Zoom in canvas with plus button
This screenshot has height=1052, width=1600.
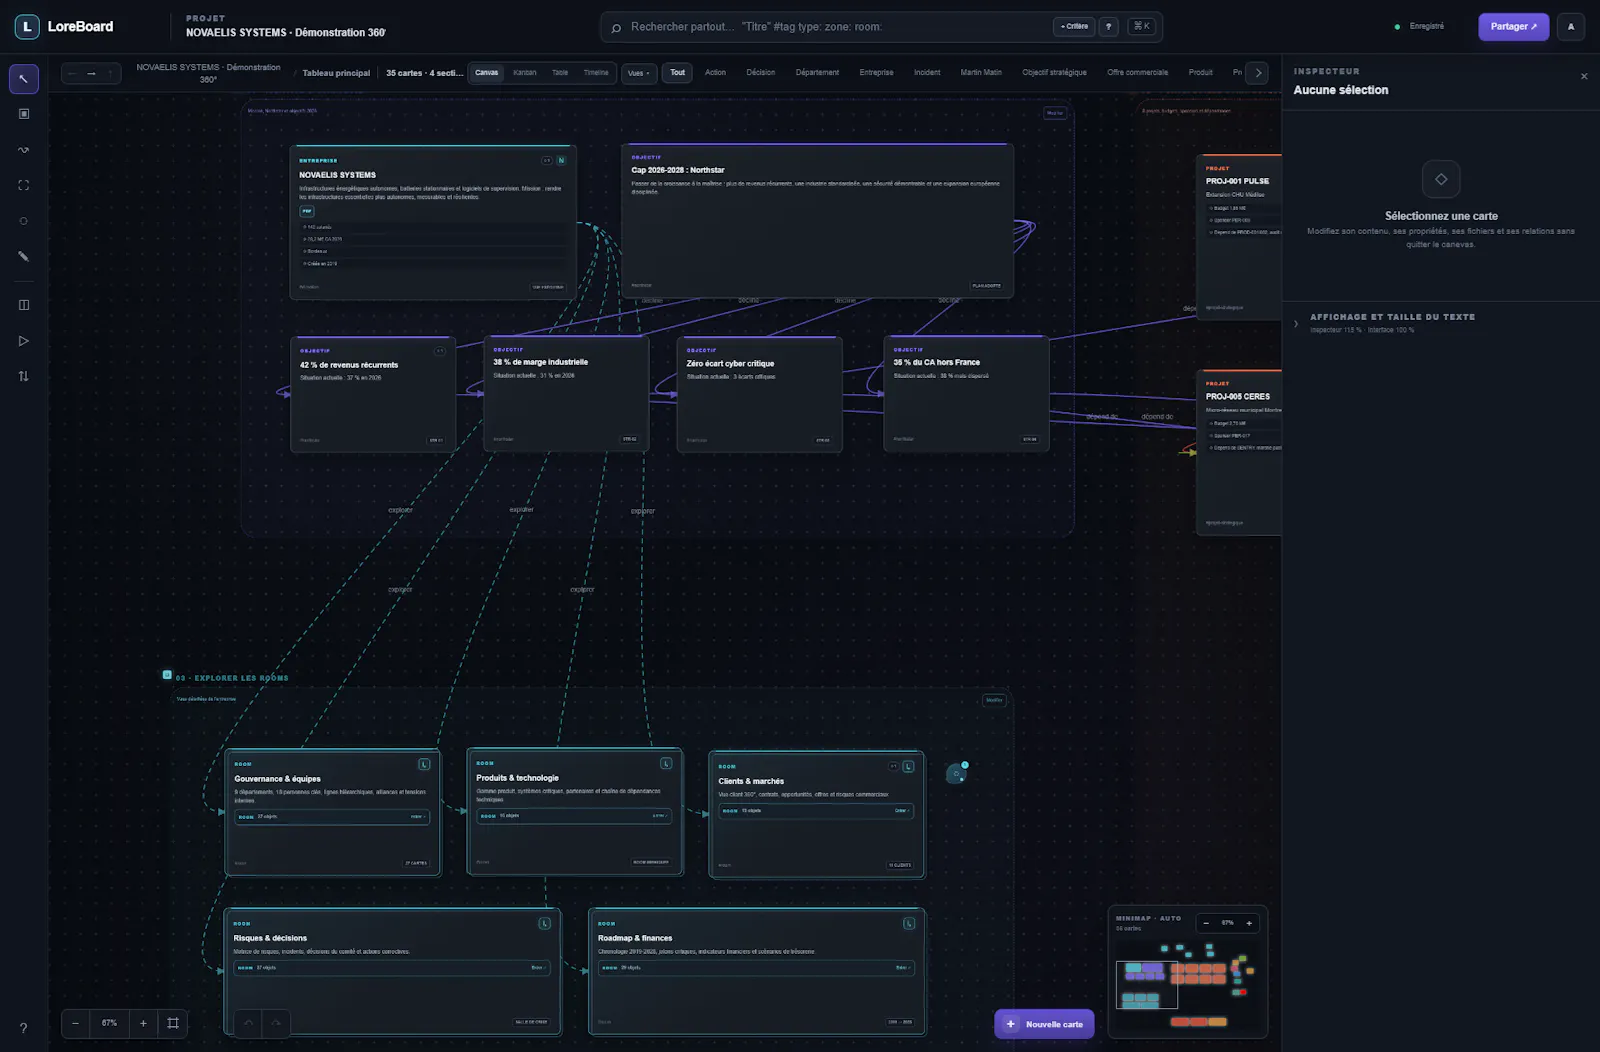143,1023
